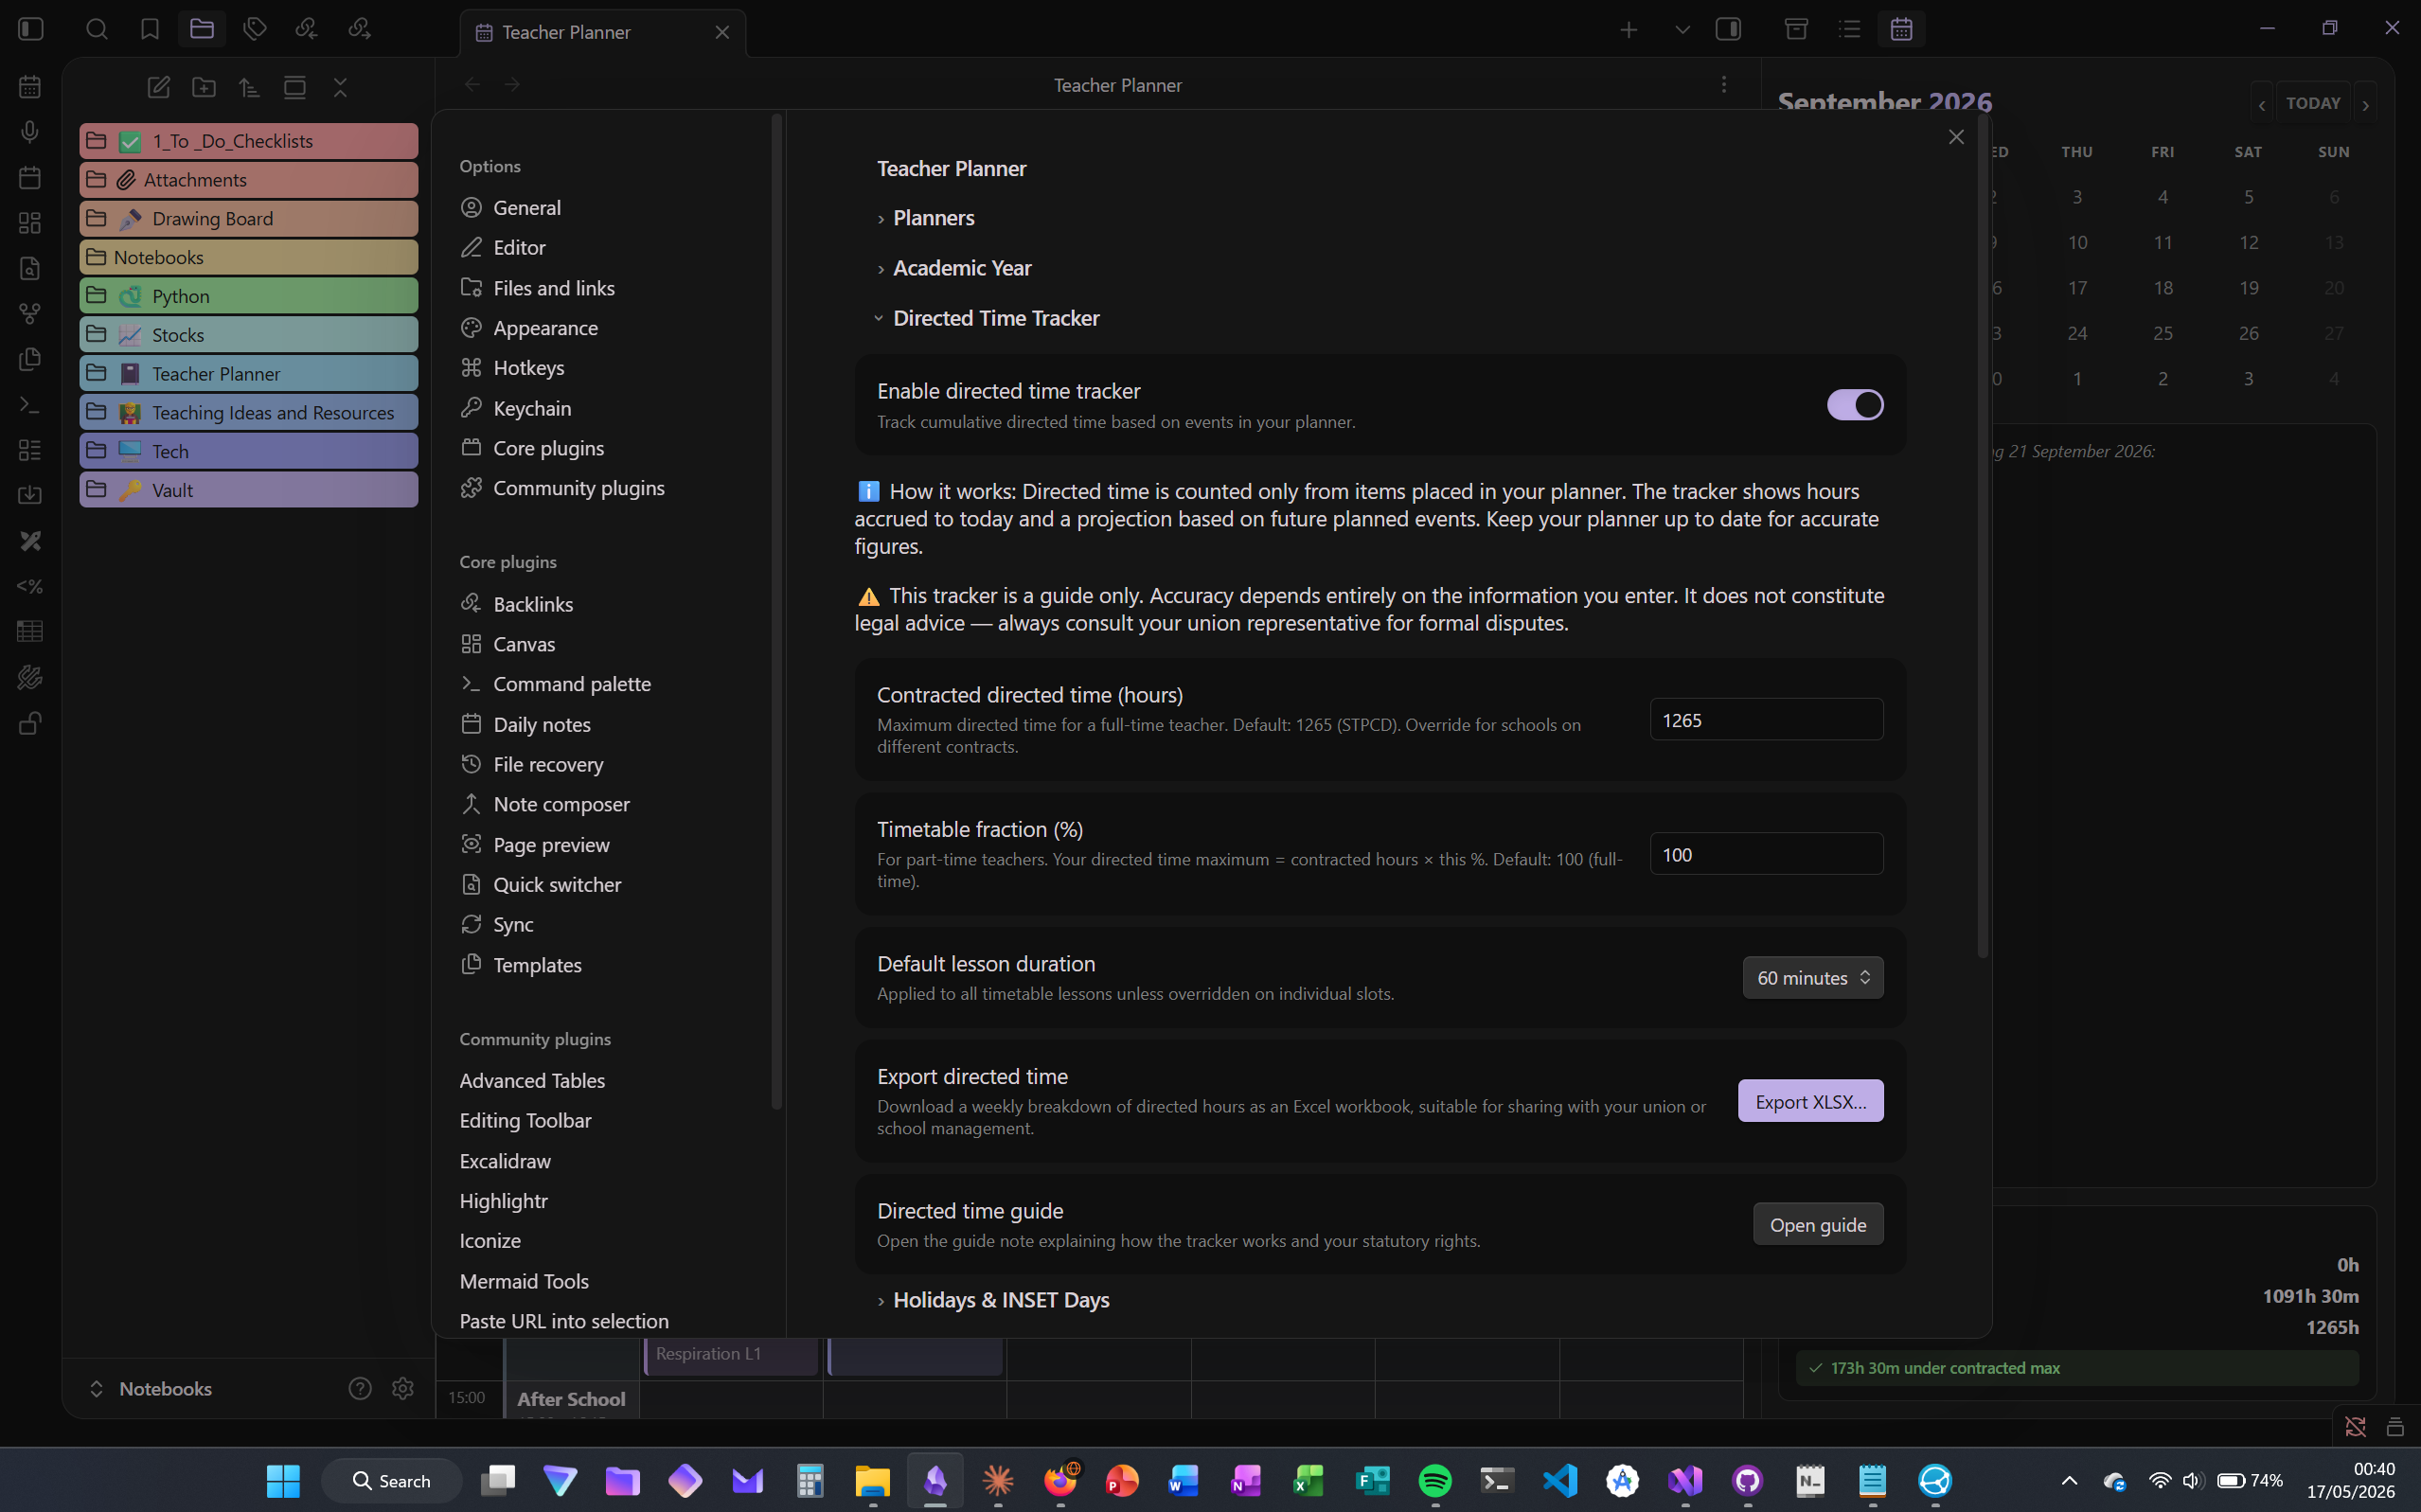Open the tab list dropdown arrow
Image resolution: width=2421 pixels, height=1512 pixels.
[x=1682, y=30]
